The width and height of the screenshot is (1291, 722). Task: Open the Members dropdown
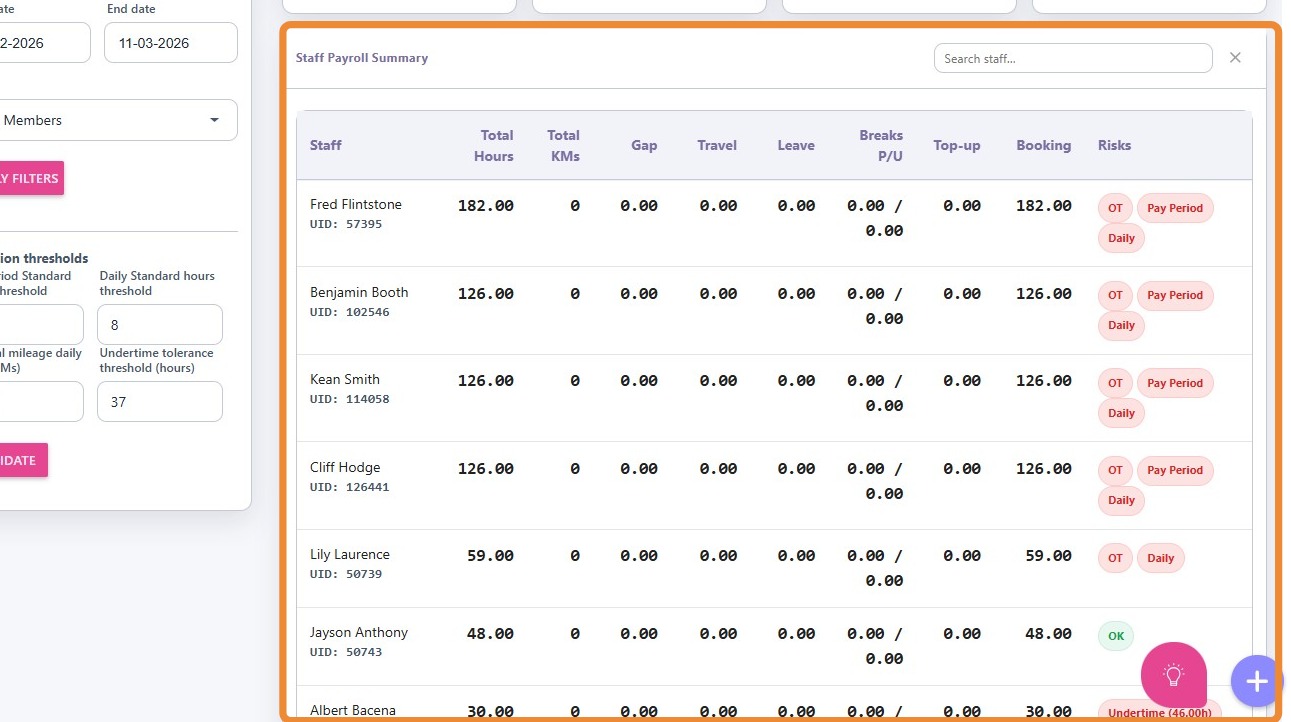(118, 120)
